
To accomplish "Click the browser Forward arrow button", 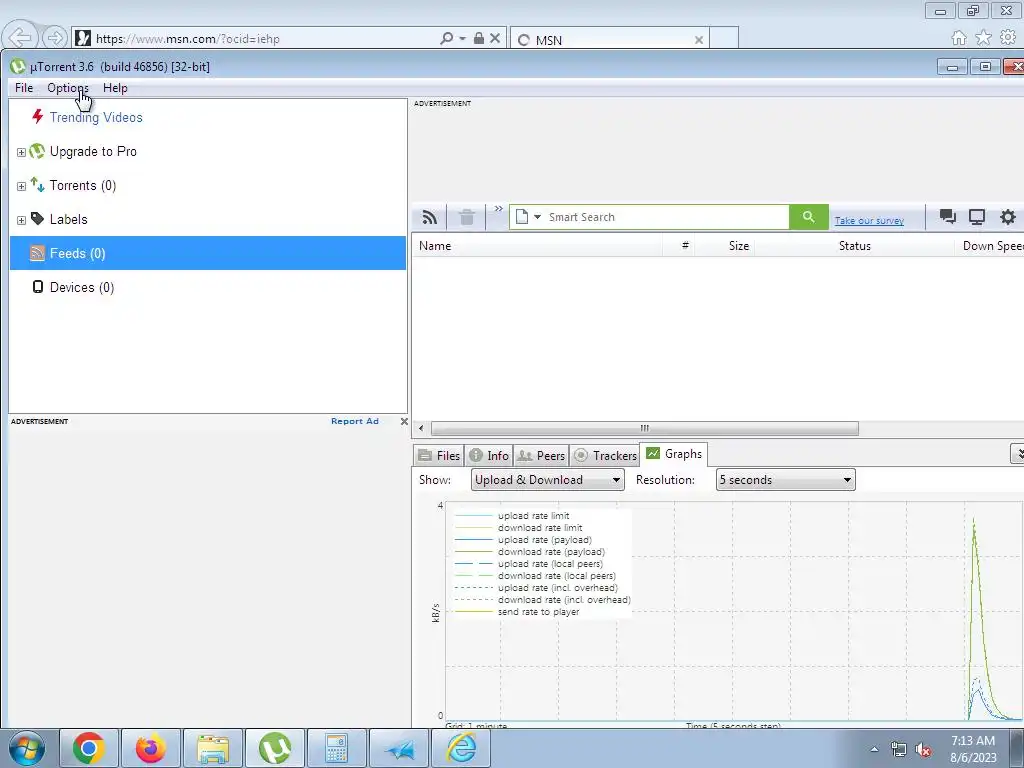I will pos(55,38).
